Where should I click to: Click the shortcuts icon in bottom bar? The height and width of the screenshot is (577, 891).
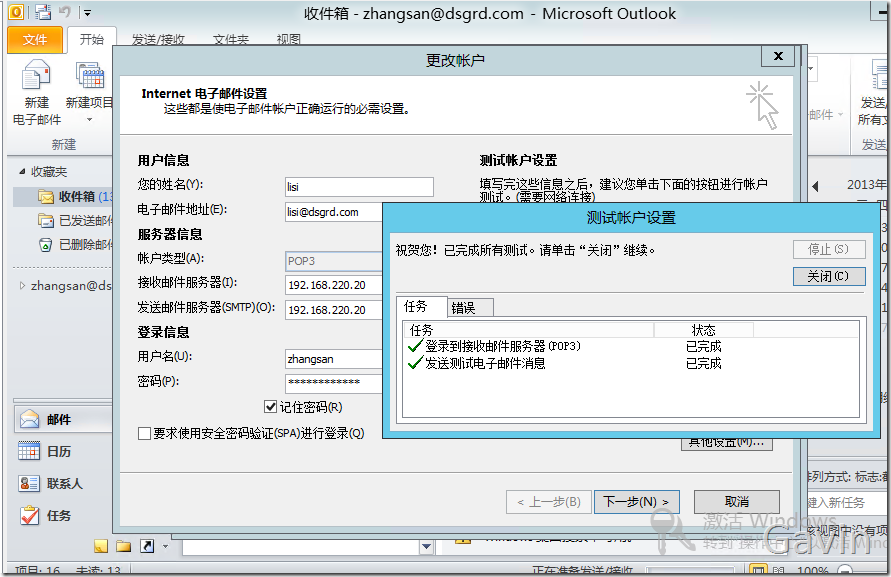147,546
